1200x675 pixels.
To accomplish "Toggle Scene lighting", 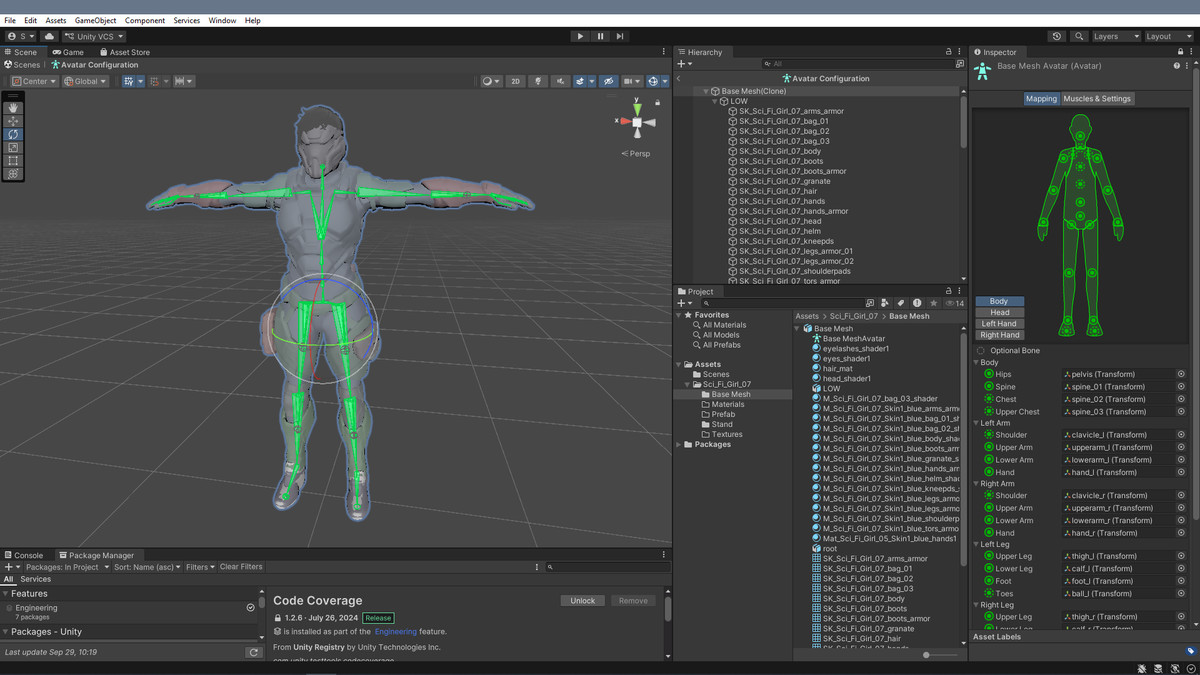I will (x=538, y=81).
